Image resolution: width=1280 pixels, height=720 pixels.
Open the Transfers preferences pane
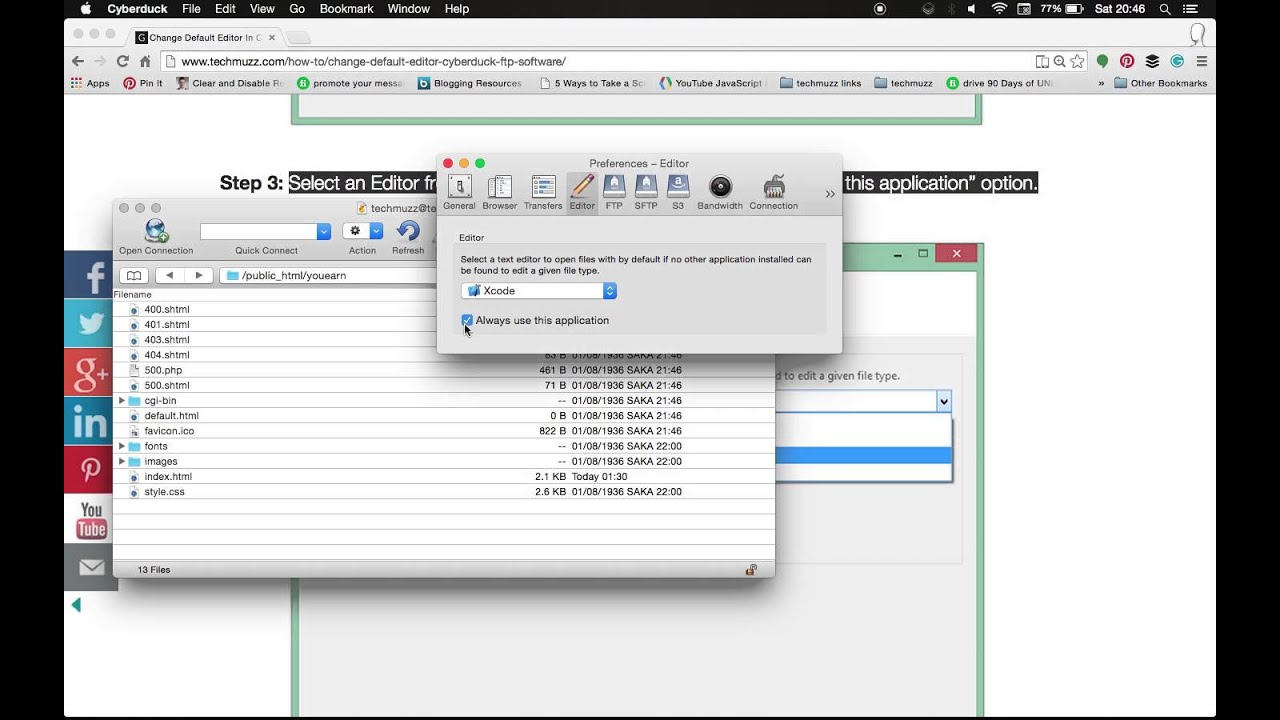pos(543,192)
